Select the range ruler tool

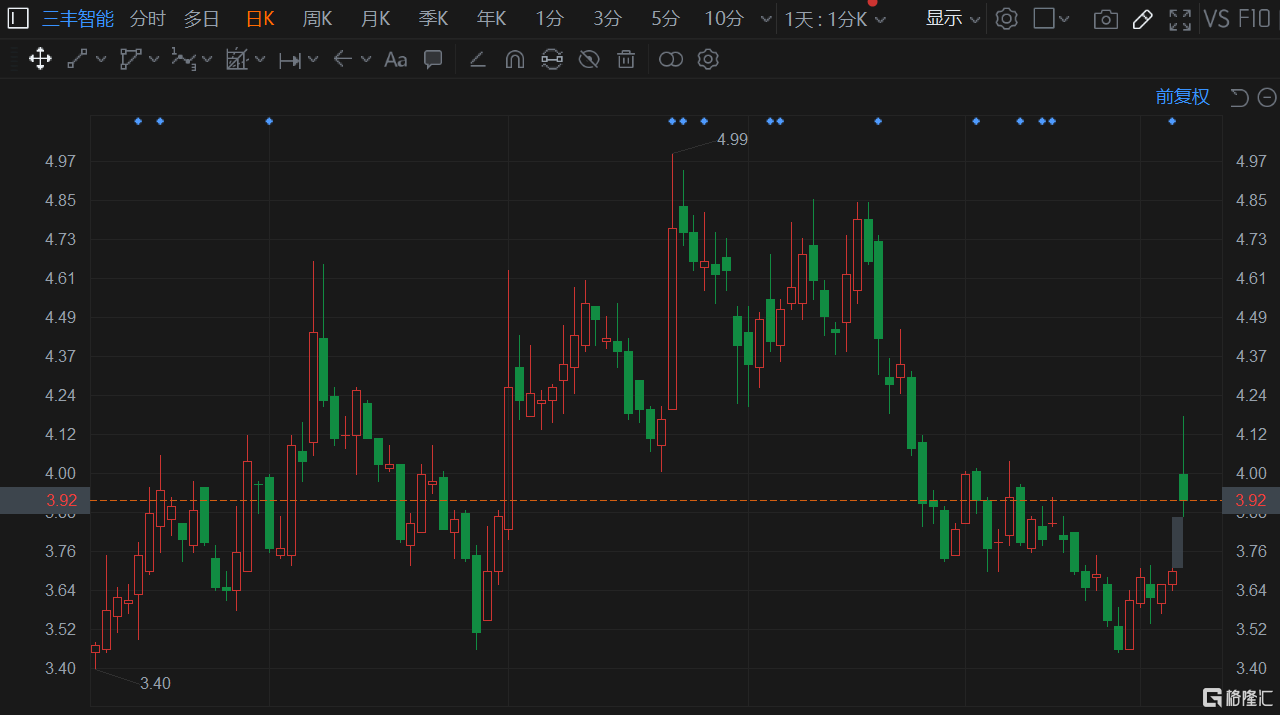(290, 60)
